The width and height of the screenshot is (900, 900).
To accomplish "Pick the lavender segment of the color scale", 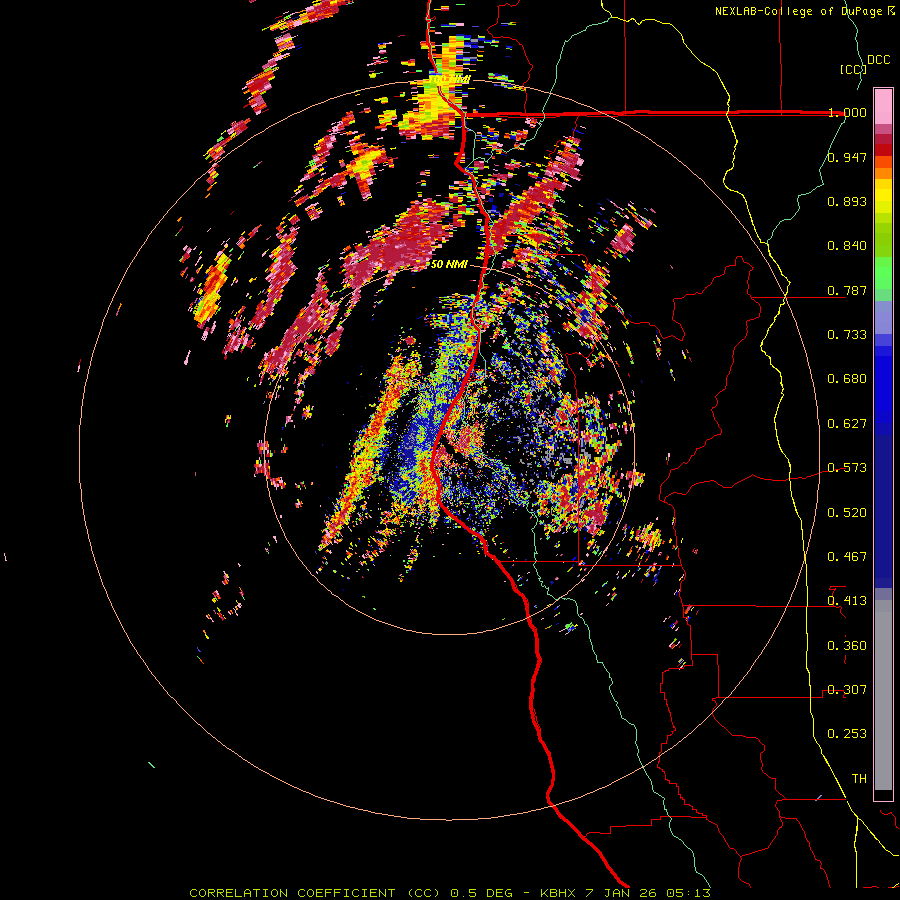I will (883, 317).
